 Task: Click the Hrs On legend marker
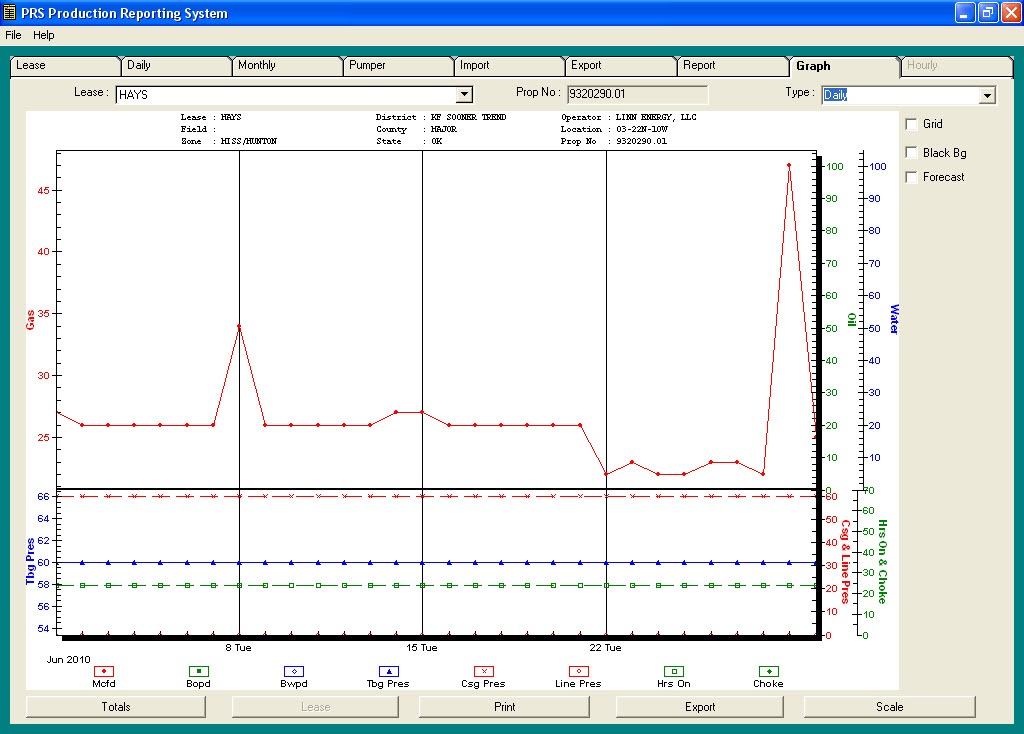click(673, 672)
